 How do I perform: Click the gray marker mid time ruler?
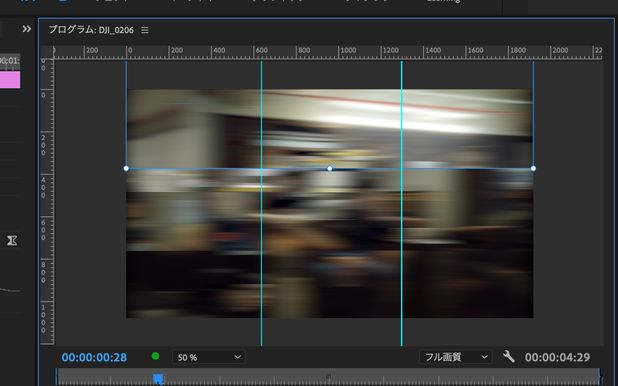click(x=328, y=377)
